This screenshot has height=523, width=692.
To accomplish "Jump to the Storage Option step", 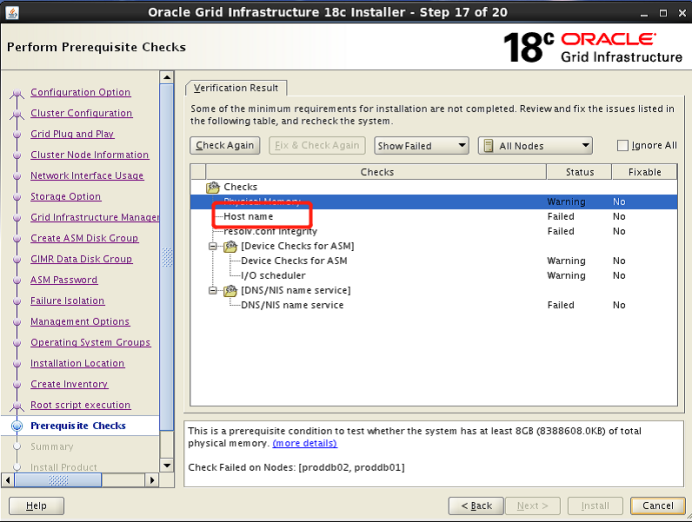I will [x=65, y=196].
